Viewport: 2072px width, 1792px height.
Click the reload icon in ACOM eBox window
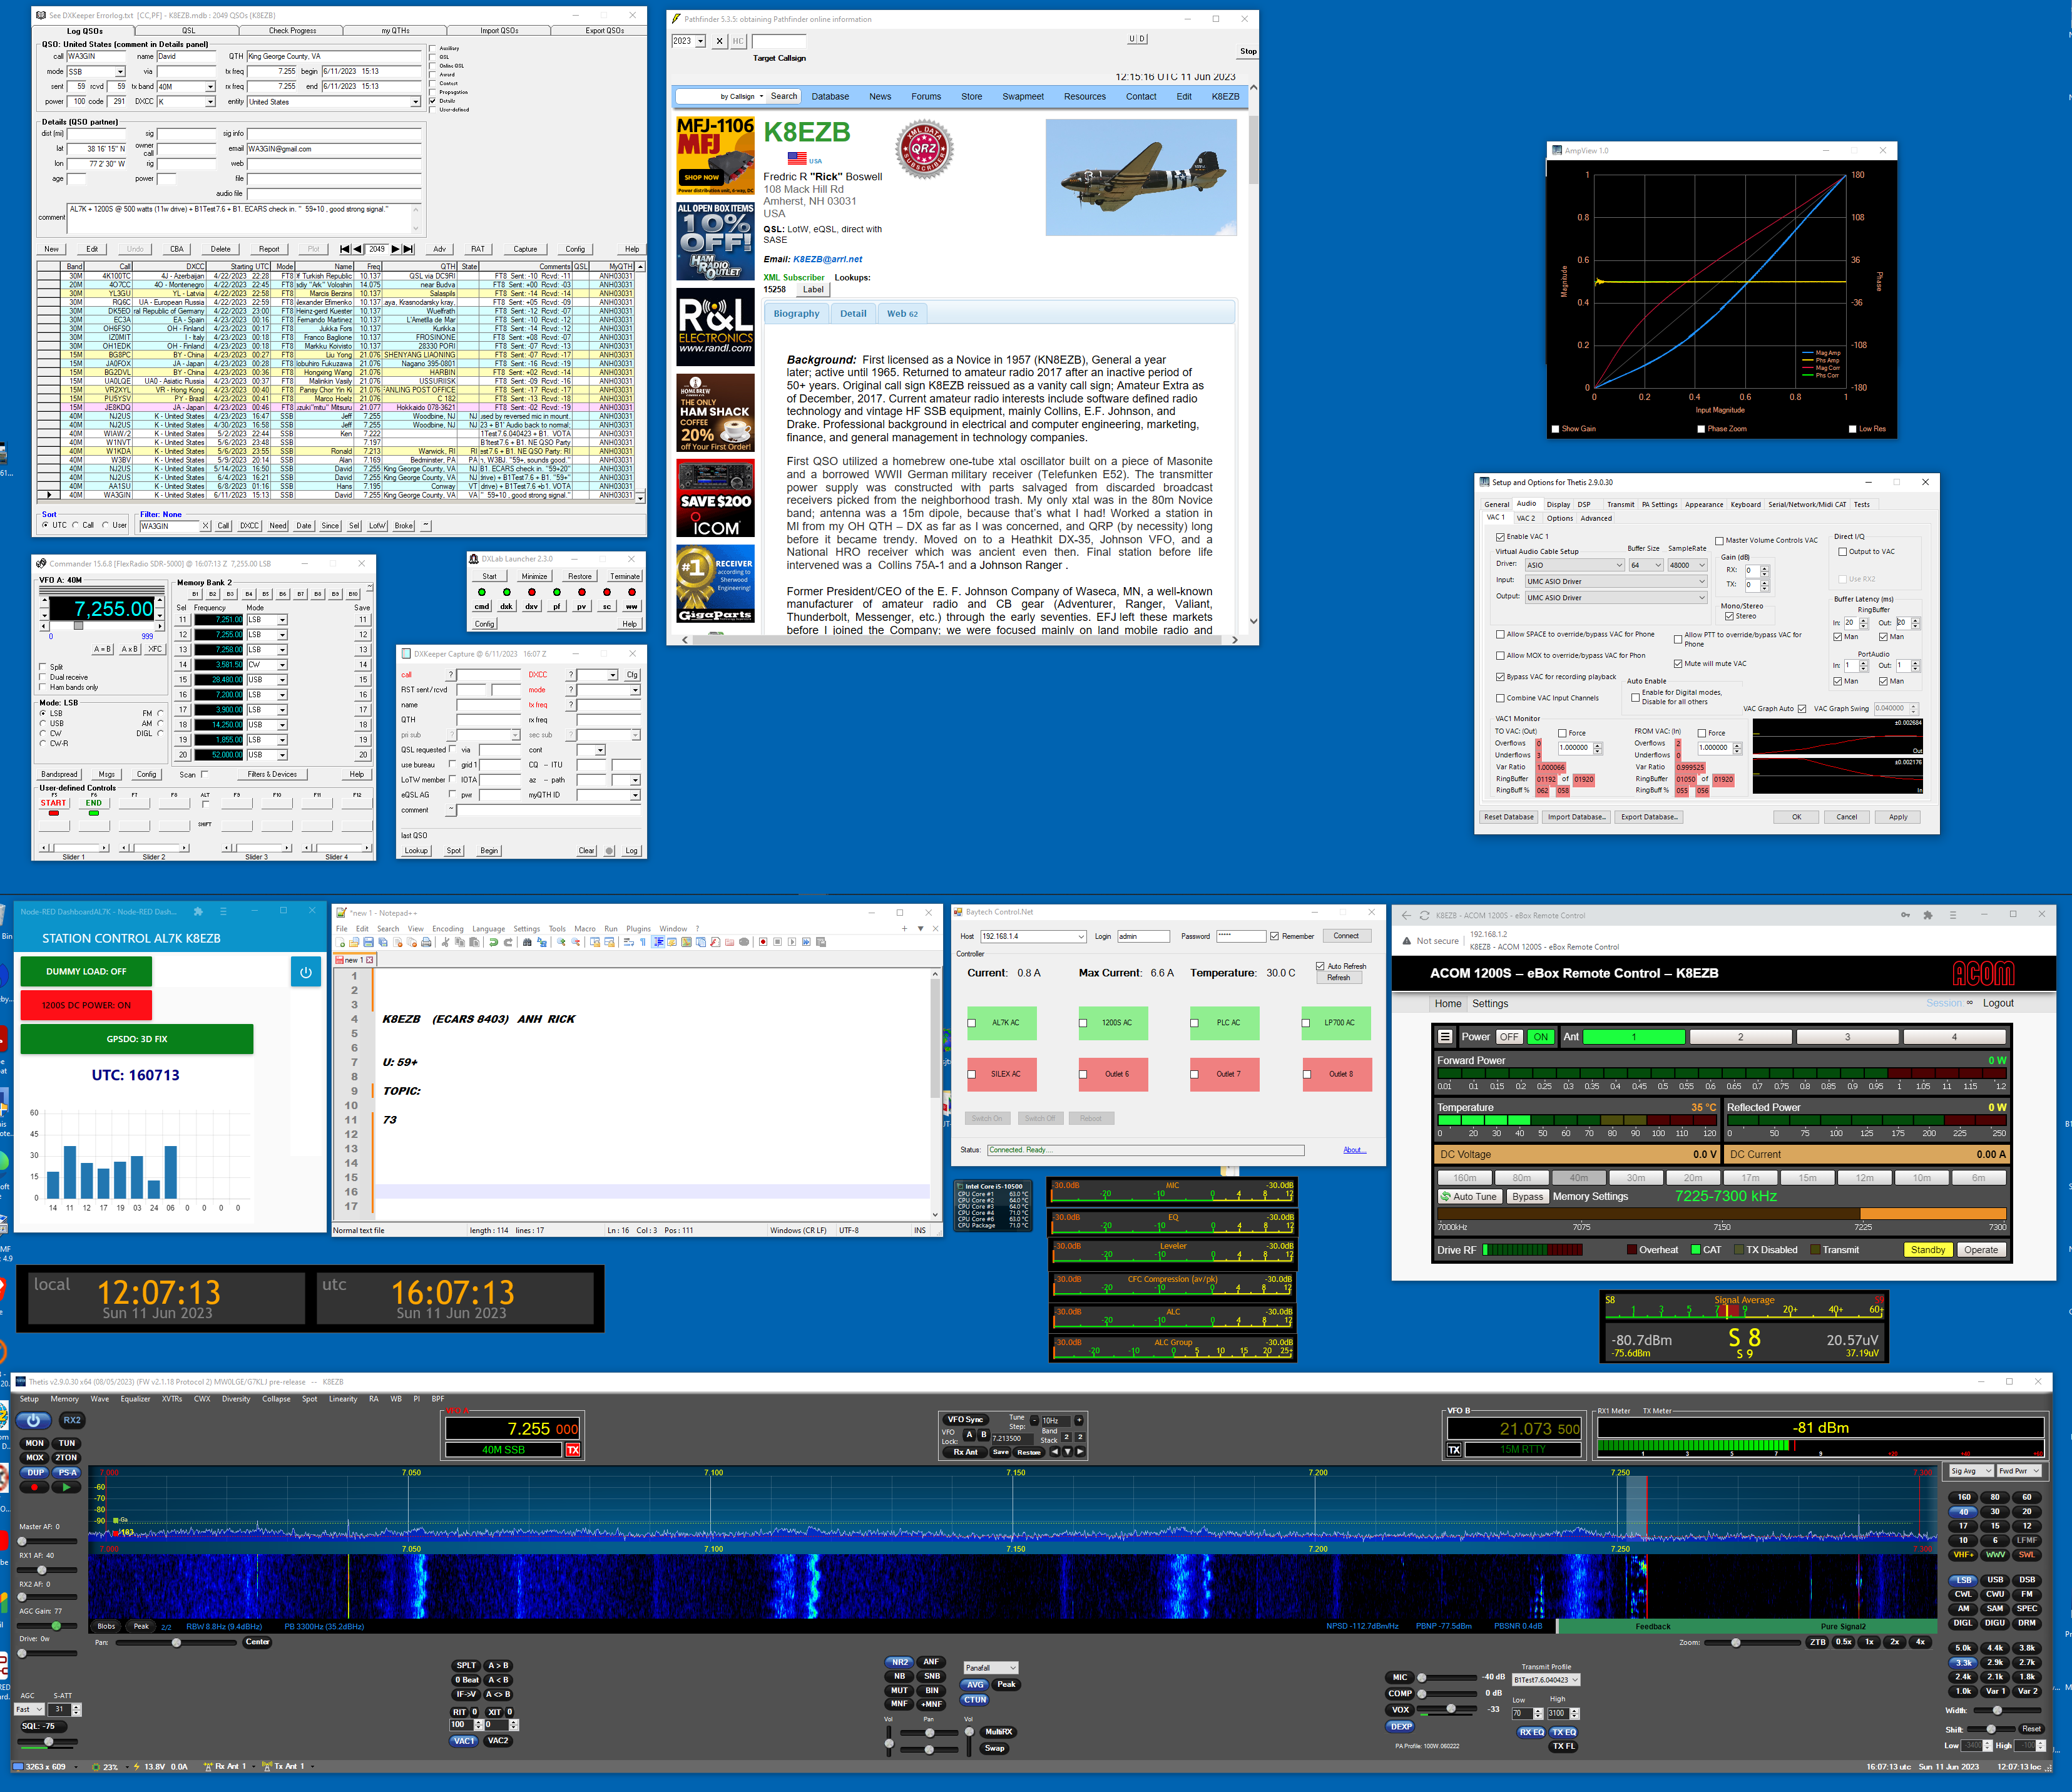(x=1425, y=915)
